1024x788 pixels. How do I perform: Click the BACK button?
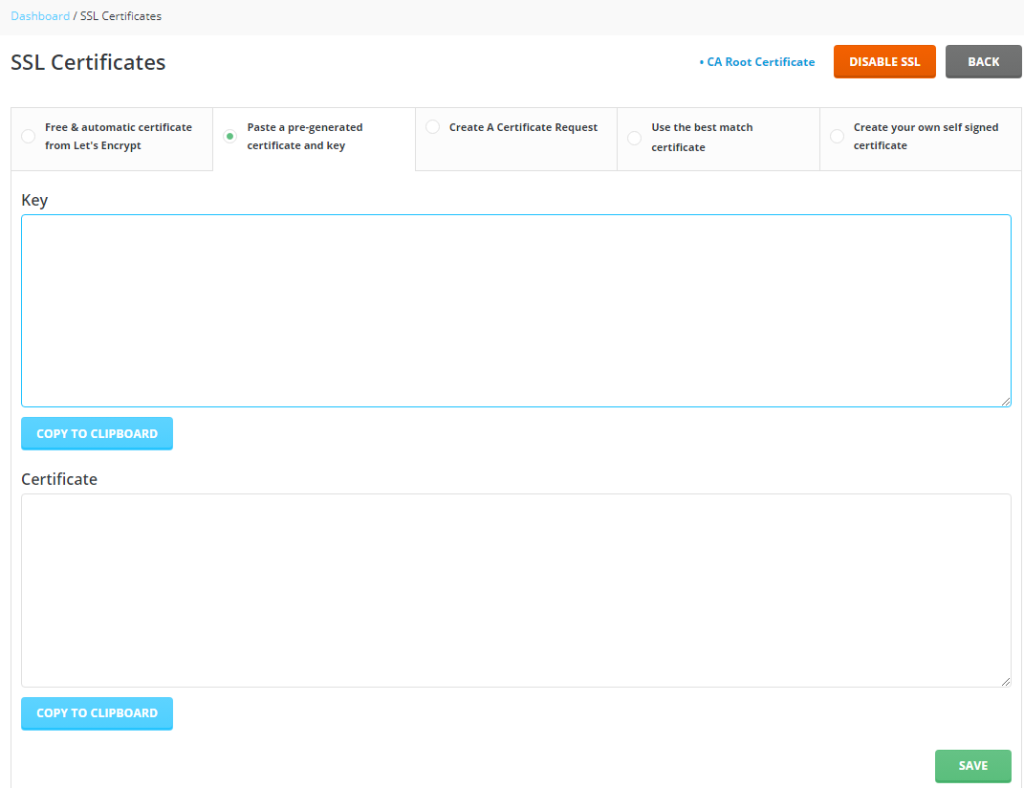983,61
